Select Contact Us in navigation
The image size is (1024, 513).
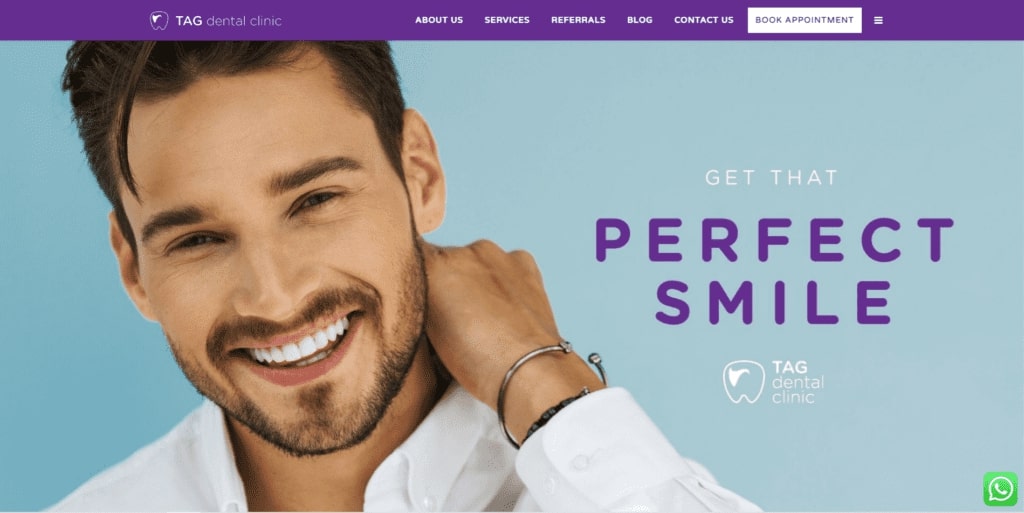(703, 20)
